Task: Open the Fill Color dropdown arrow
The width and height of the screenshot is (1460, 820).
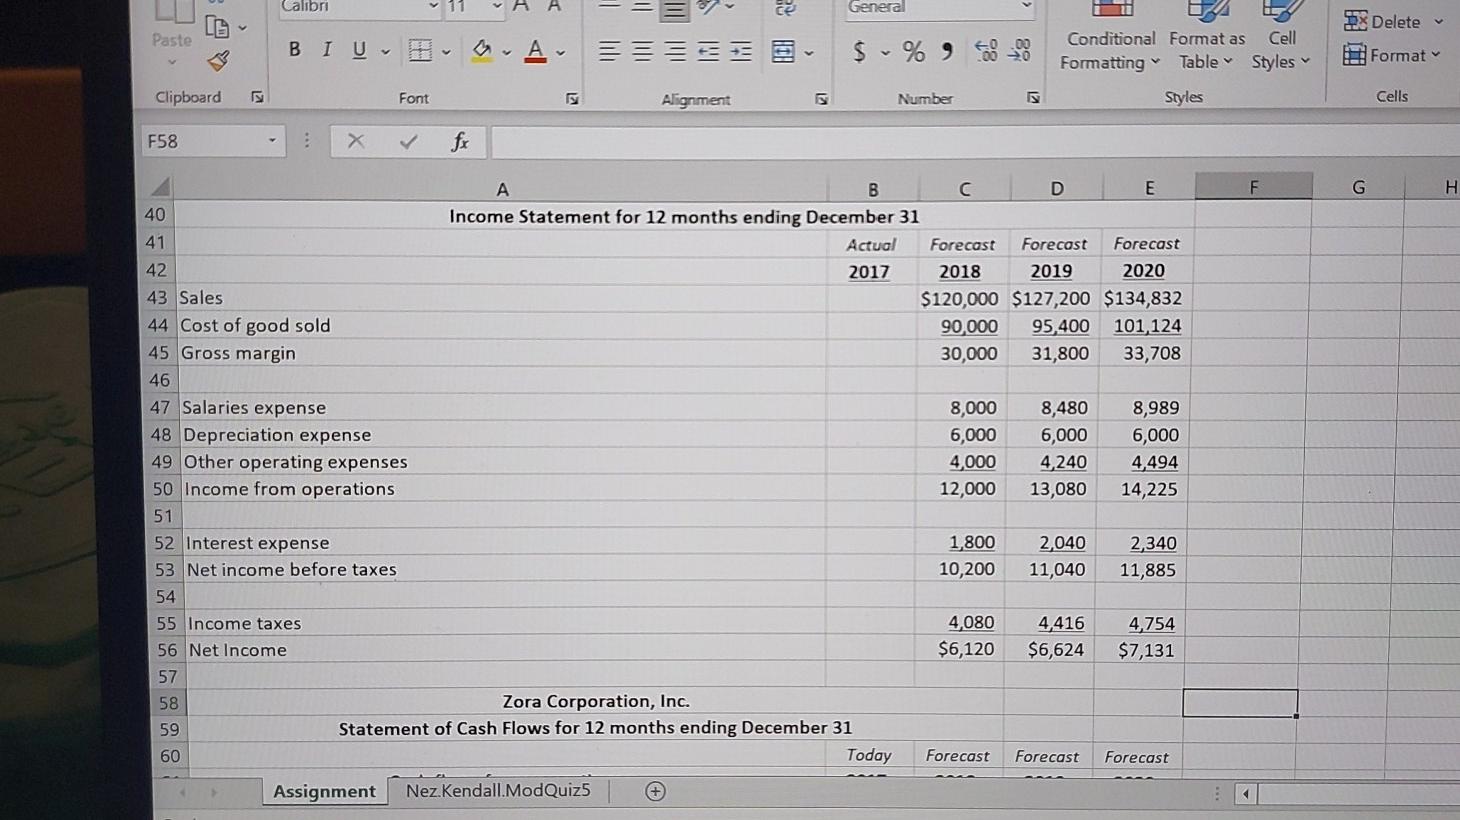Action: pos(505,49)
